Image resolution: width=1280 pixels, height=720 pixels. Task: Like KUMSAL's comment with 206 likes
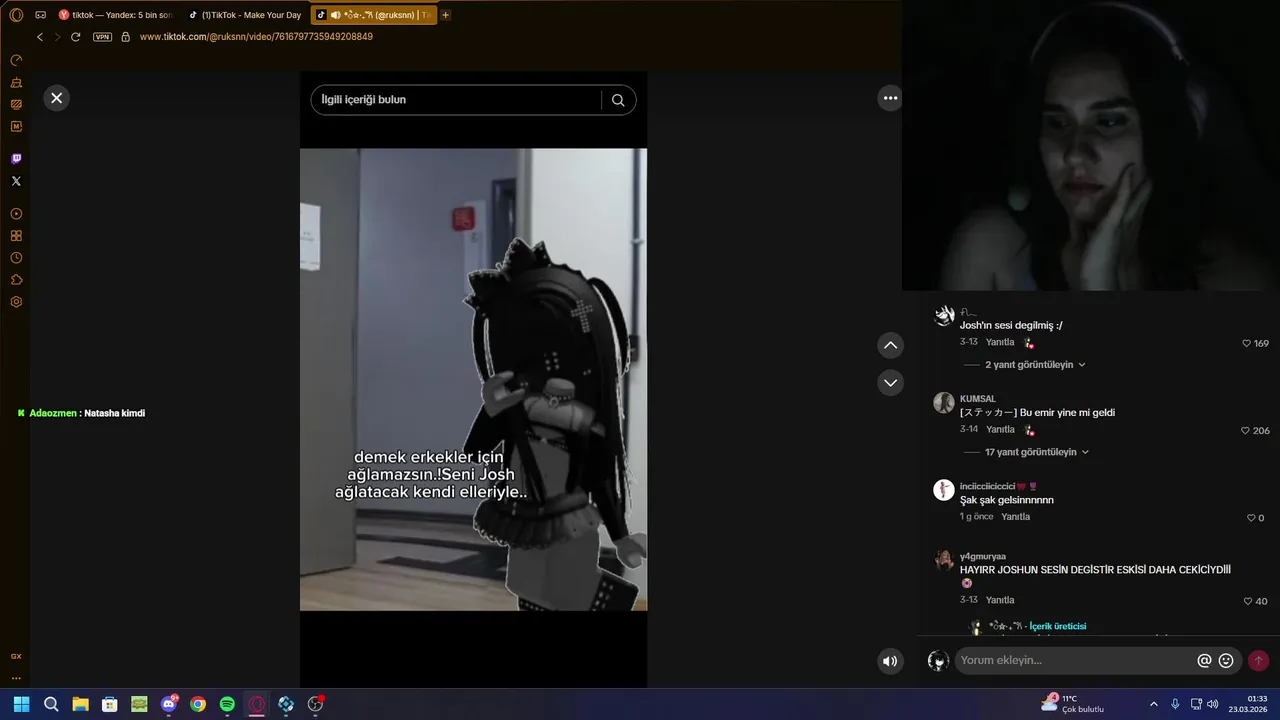click(x=1246, y=430)
